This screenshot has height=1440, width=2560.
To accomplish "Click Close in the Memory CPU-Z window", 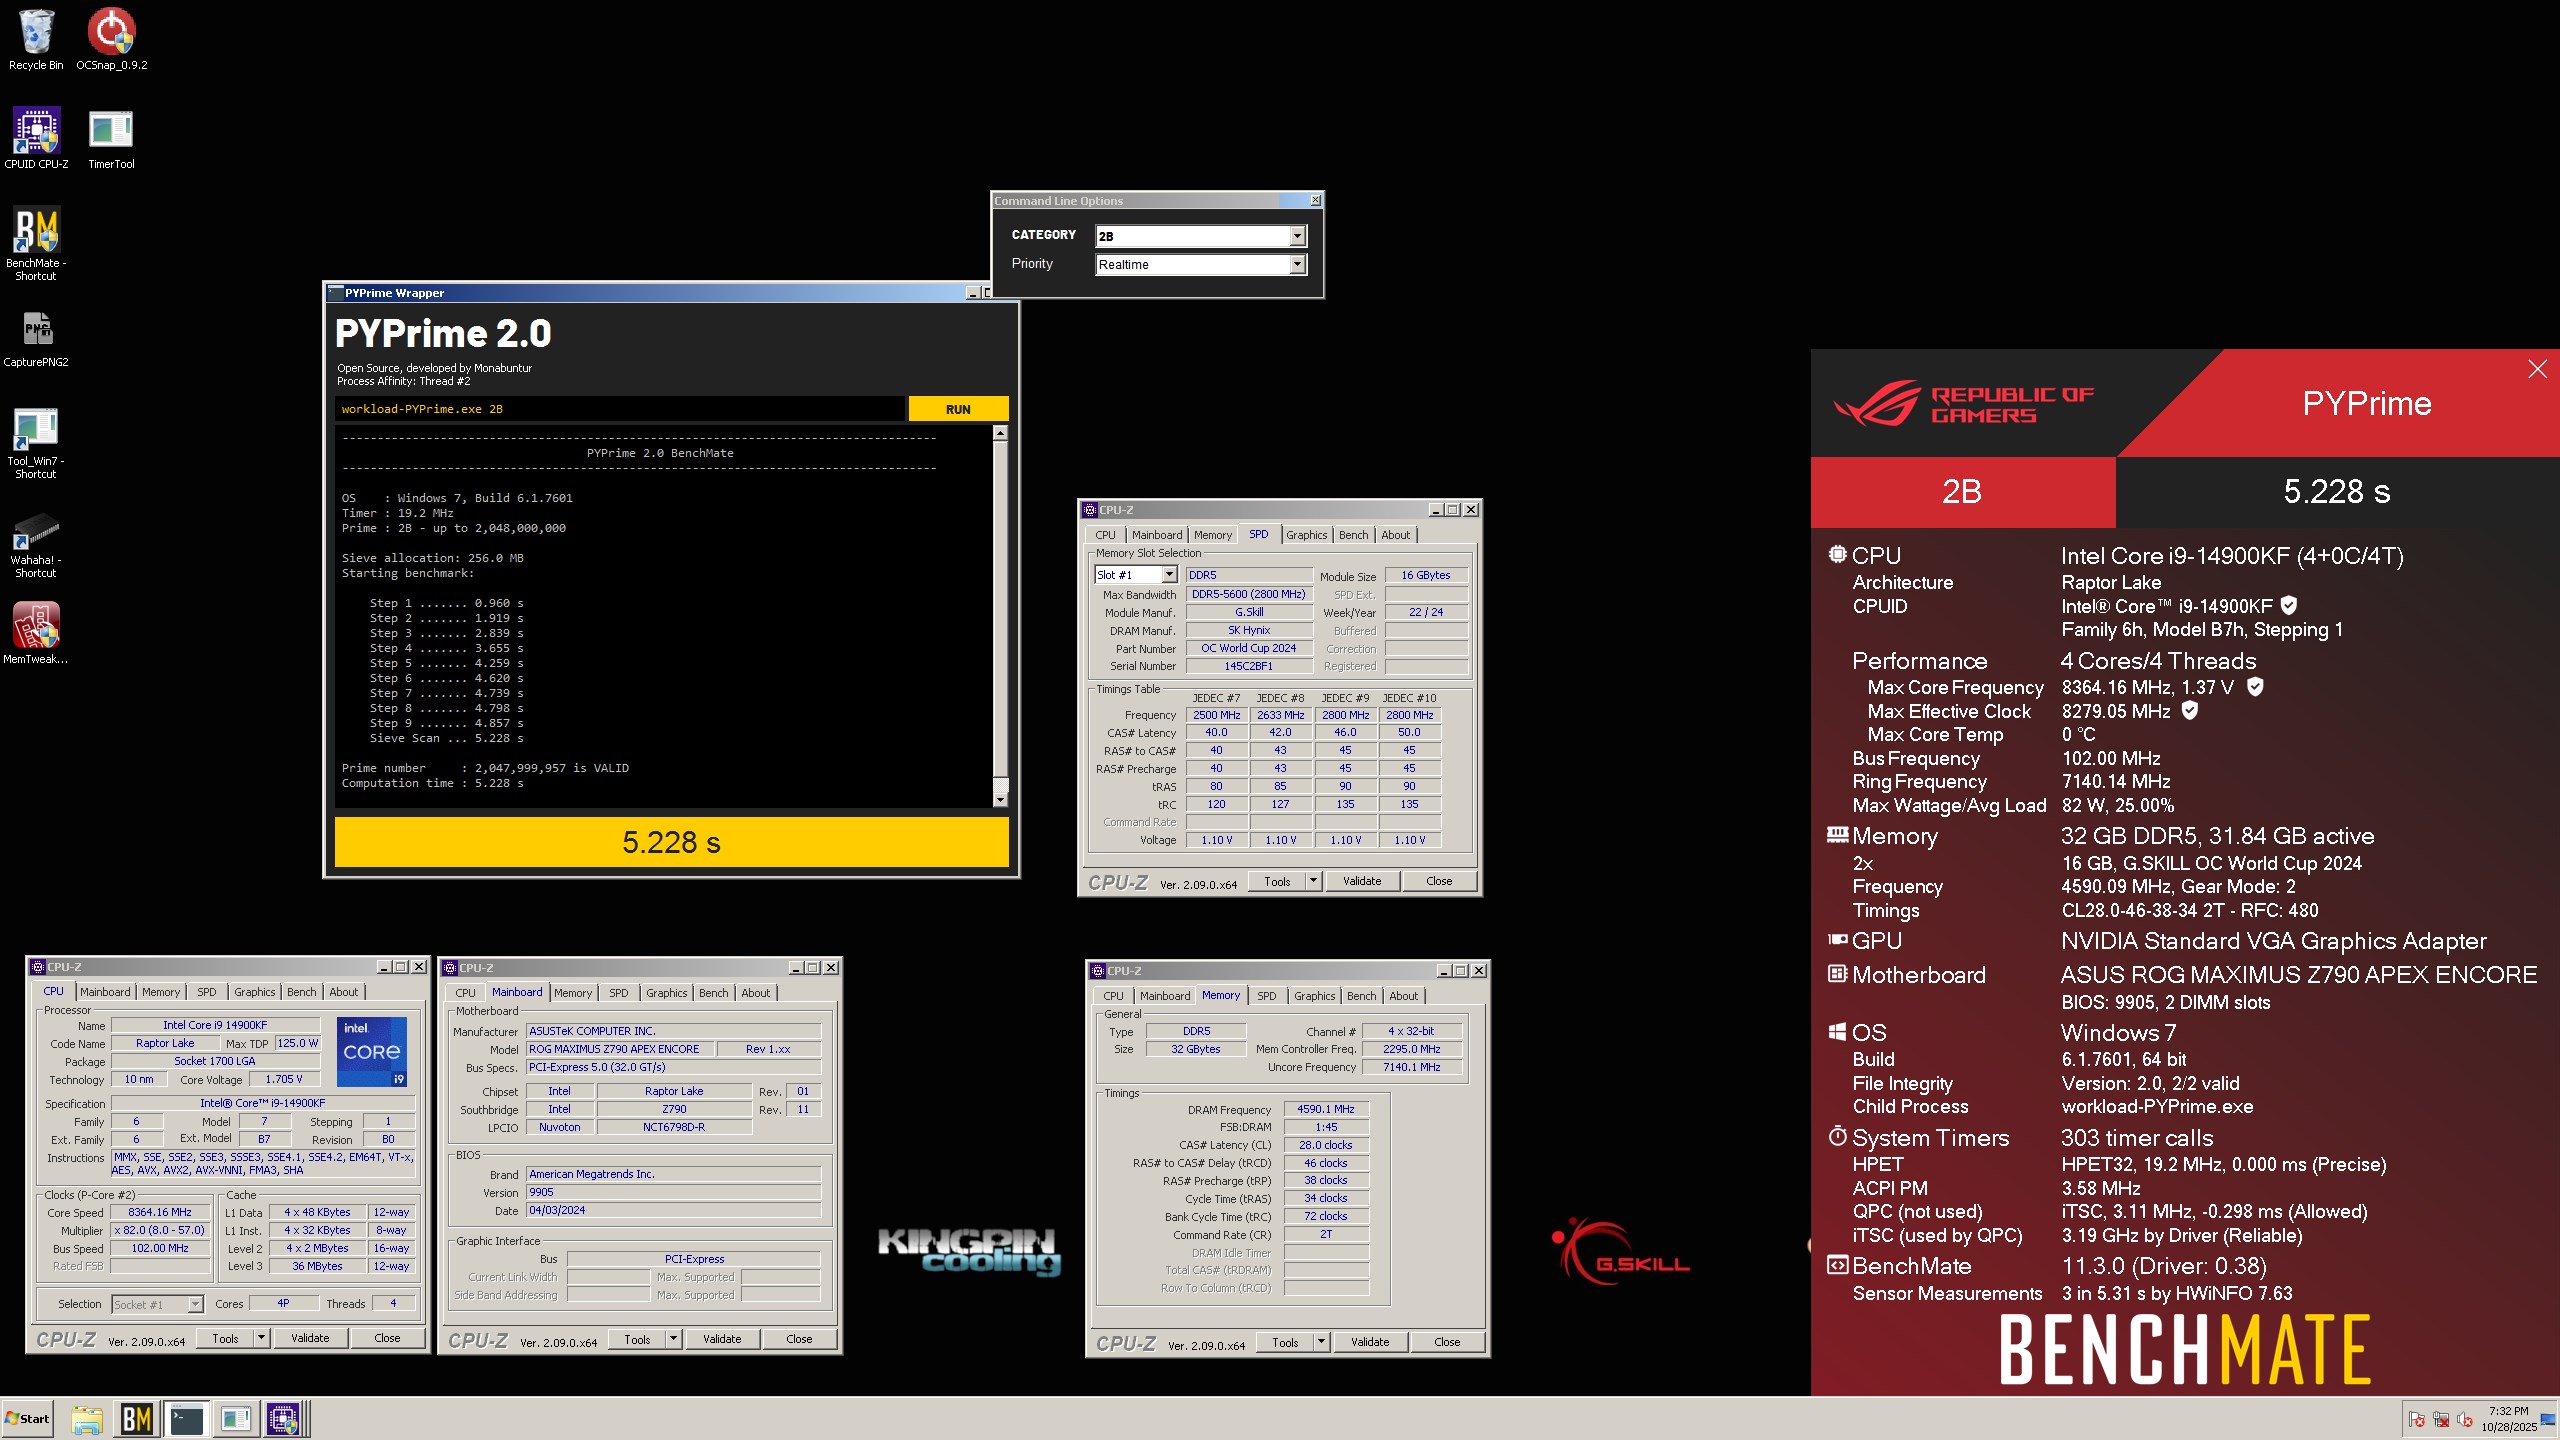I will click(x=1447, y=1342).
